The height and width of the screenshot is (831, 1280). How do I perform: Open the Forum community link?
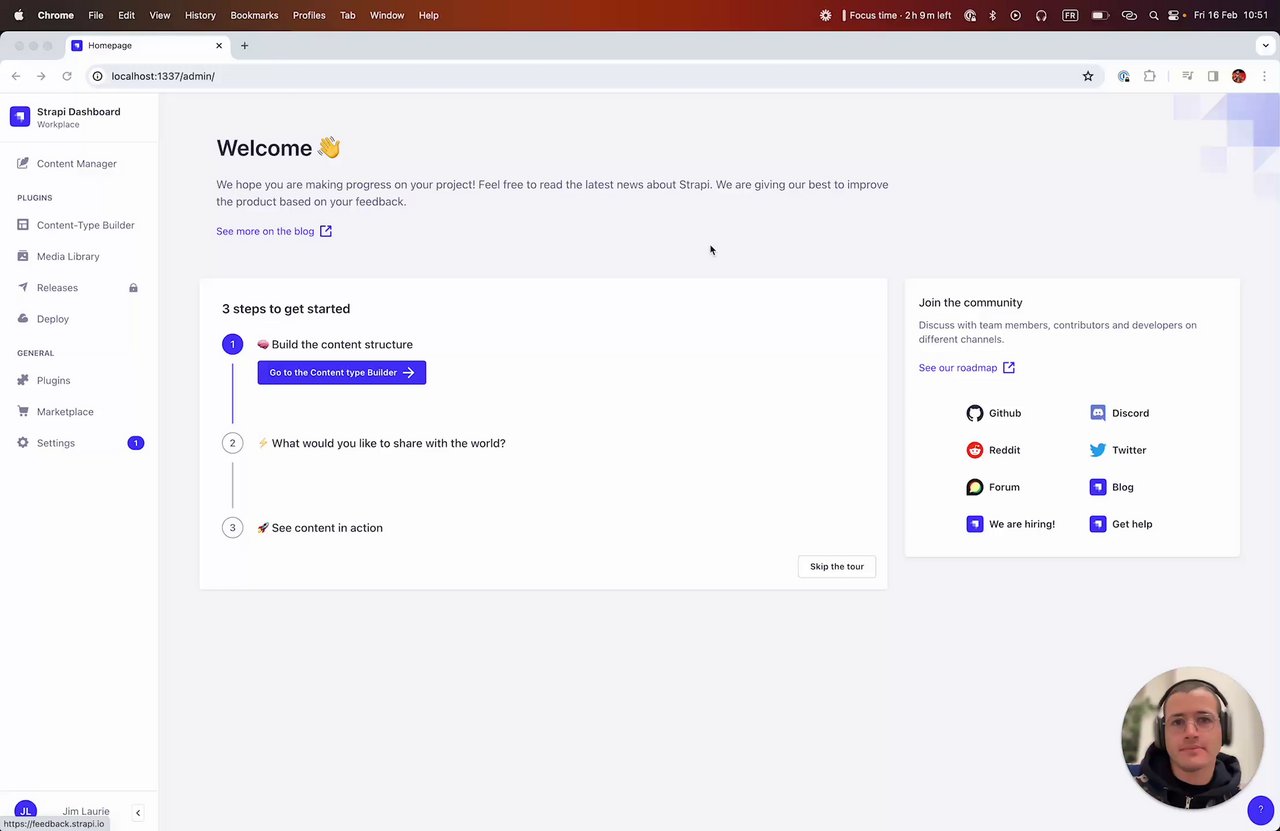click(x=993, y=487)
